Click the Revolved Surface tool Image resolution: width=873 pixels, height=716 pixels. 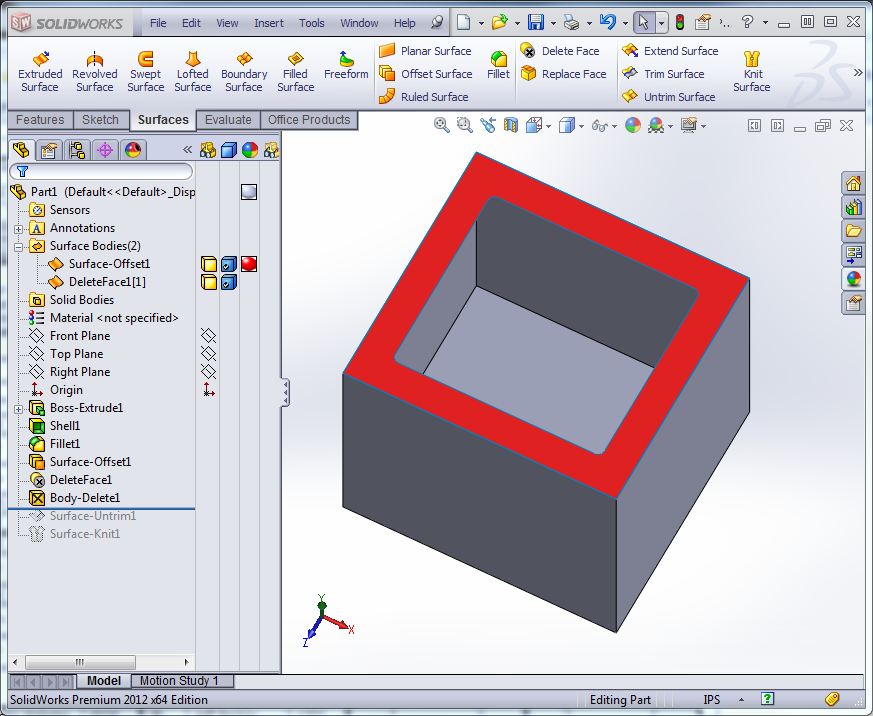pyautogui.click(x=94, y=72)
